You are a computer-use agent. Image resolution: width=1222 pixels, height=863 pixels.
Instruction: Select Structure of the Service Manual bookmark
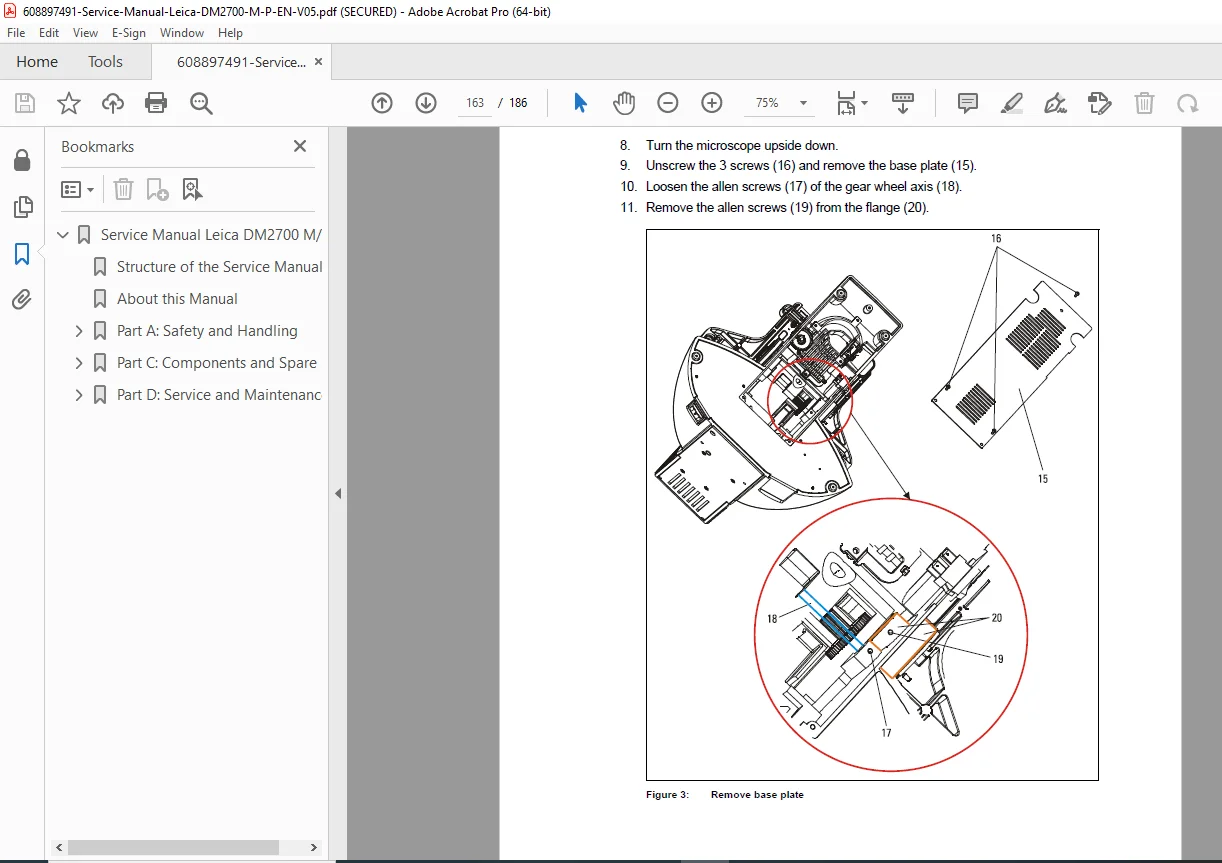tap(219, 267)
